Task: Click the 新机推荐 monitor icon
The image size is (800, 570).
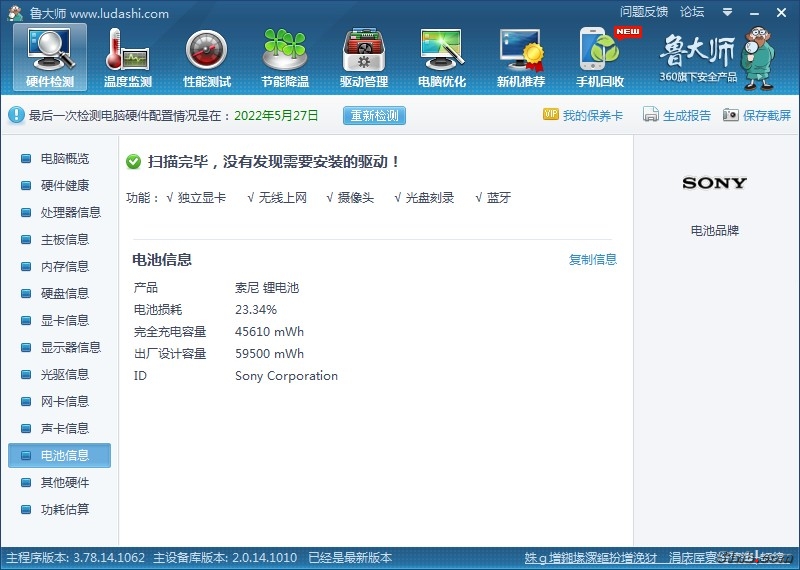Action: tap(521, 57)
